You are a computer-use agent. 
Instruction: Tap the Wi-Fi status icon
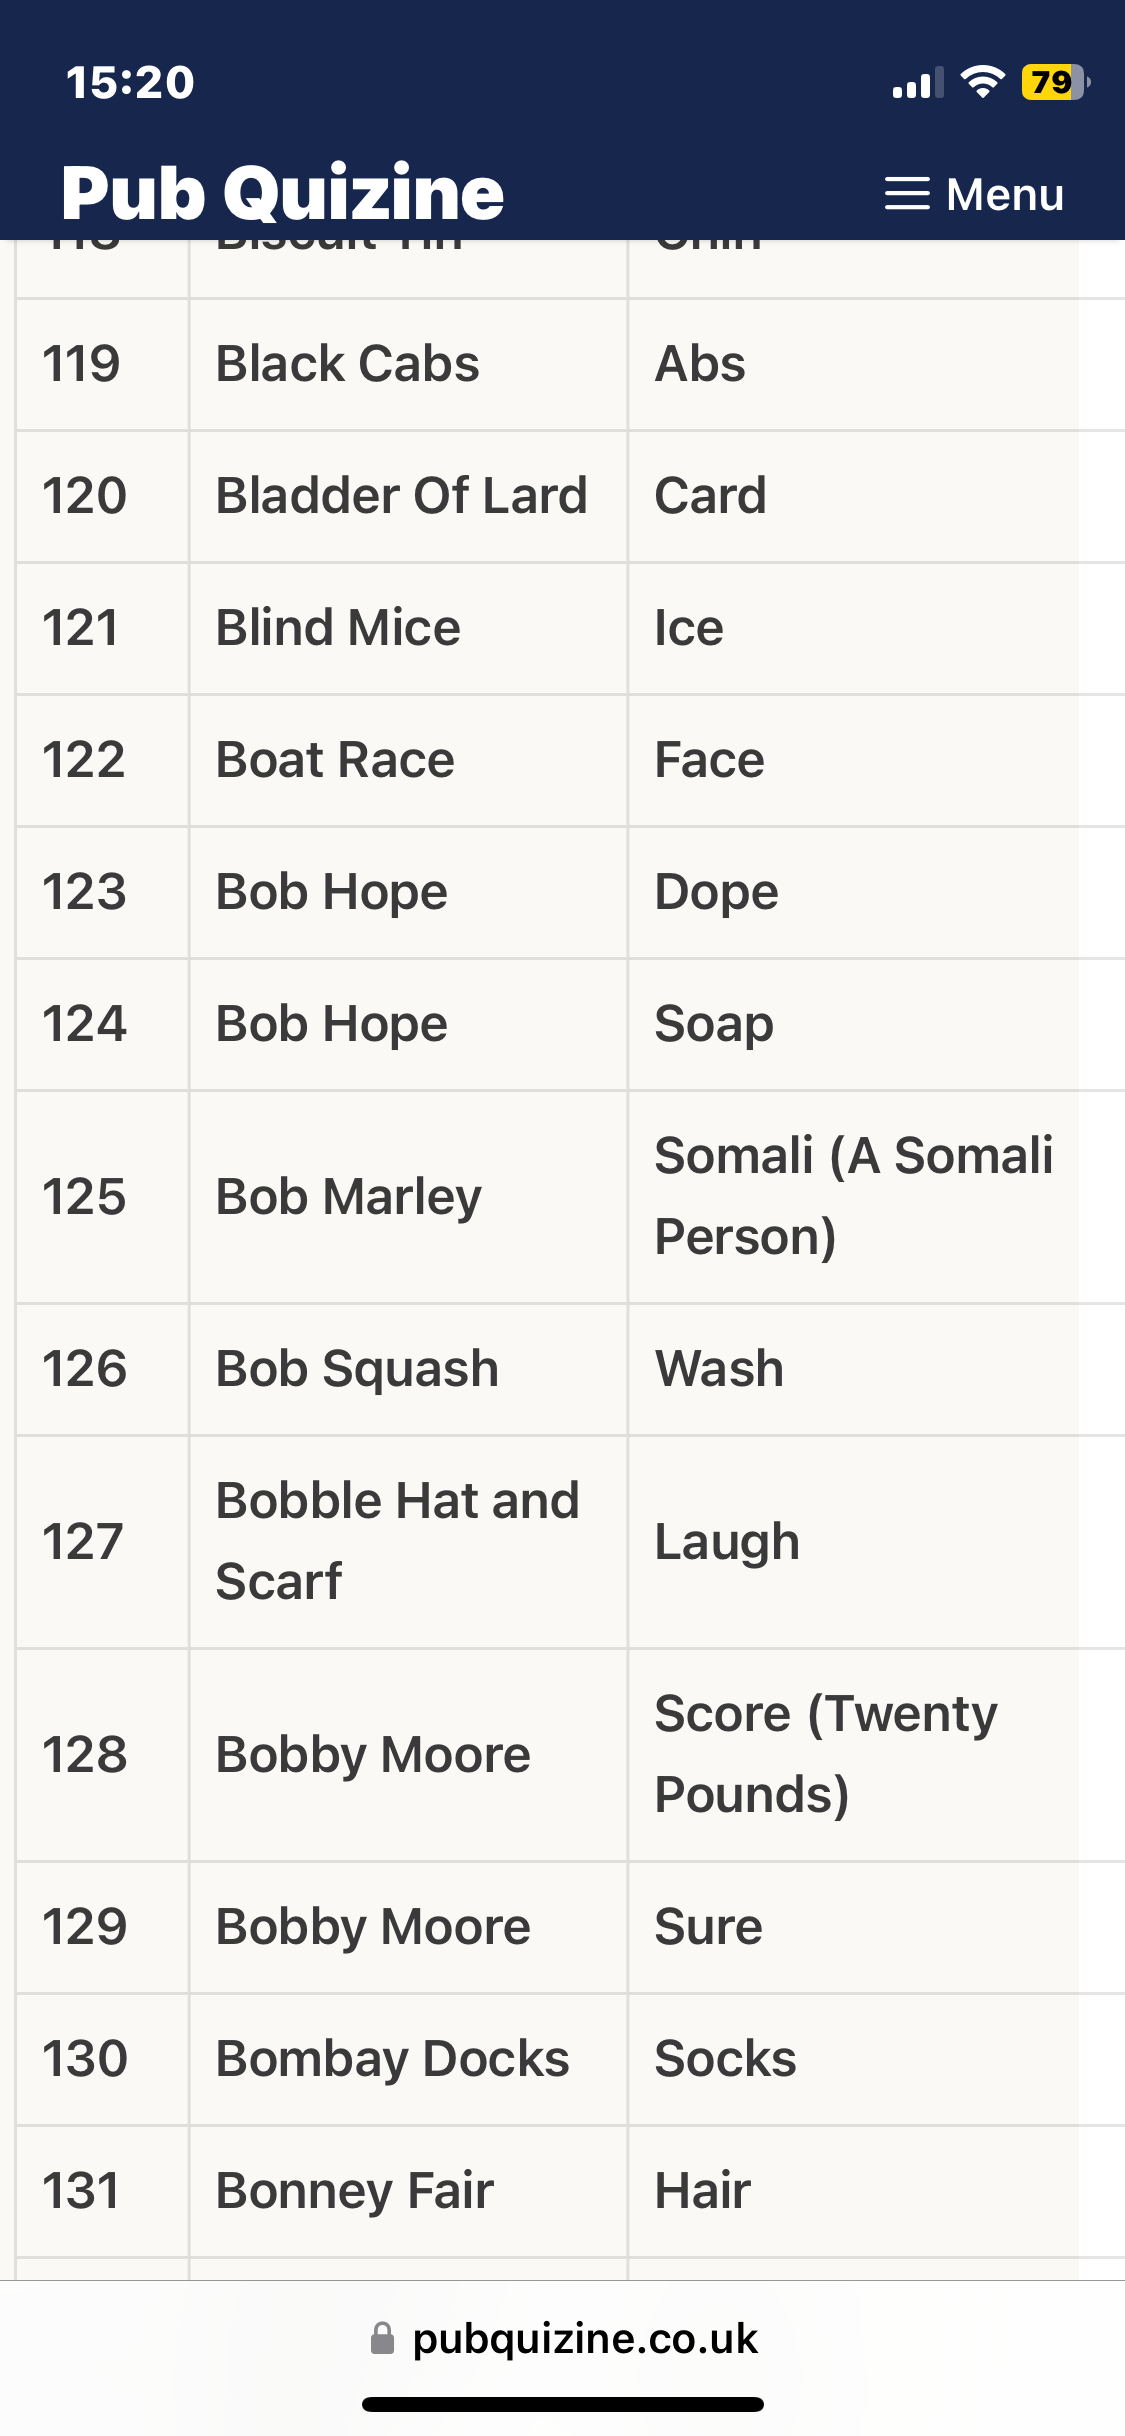tap(982, 82)
